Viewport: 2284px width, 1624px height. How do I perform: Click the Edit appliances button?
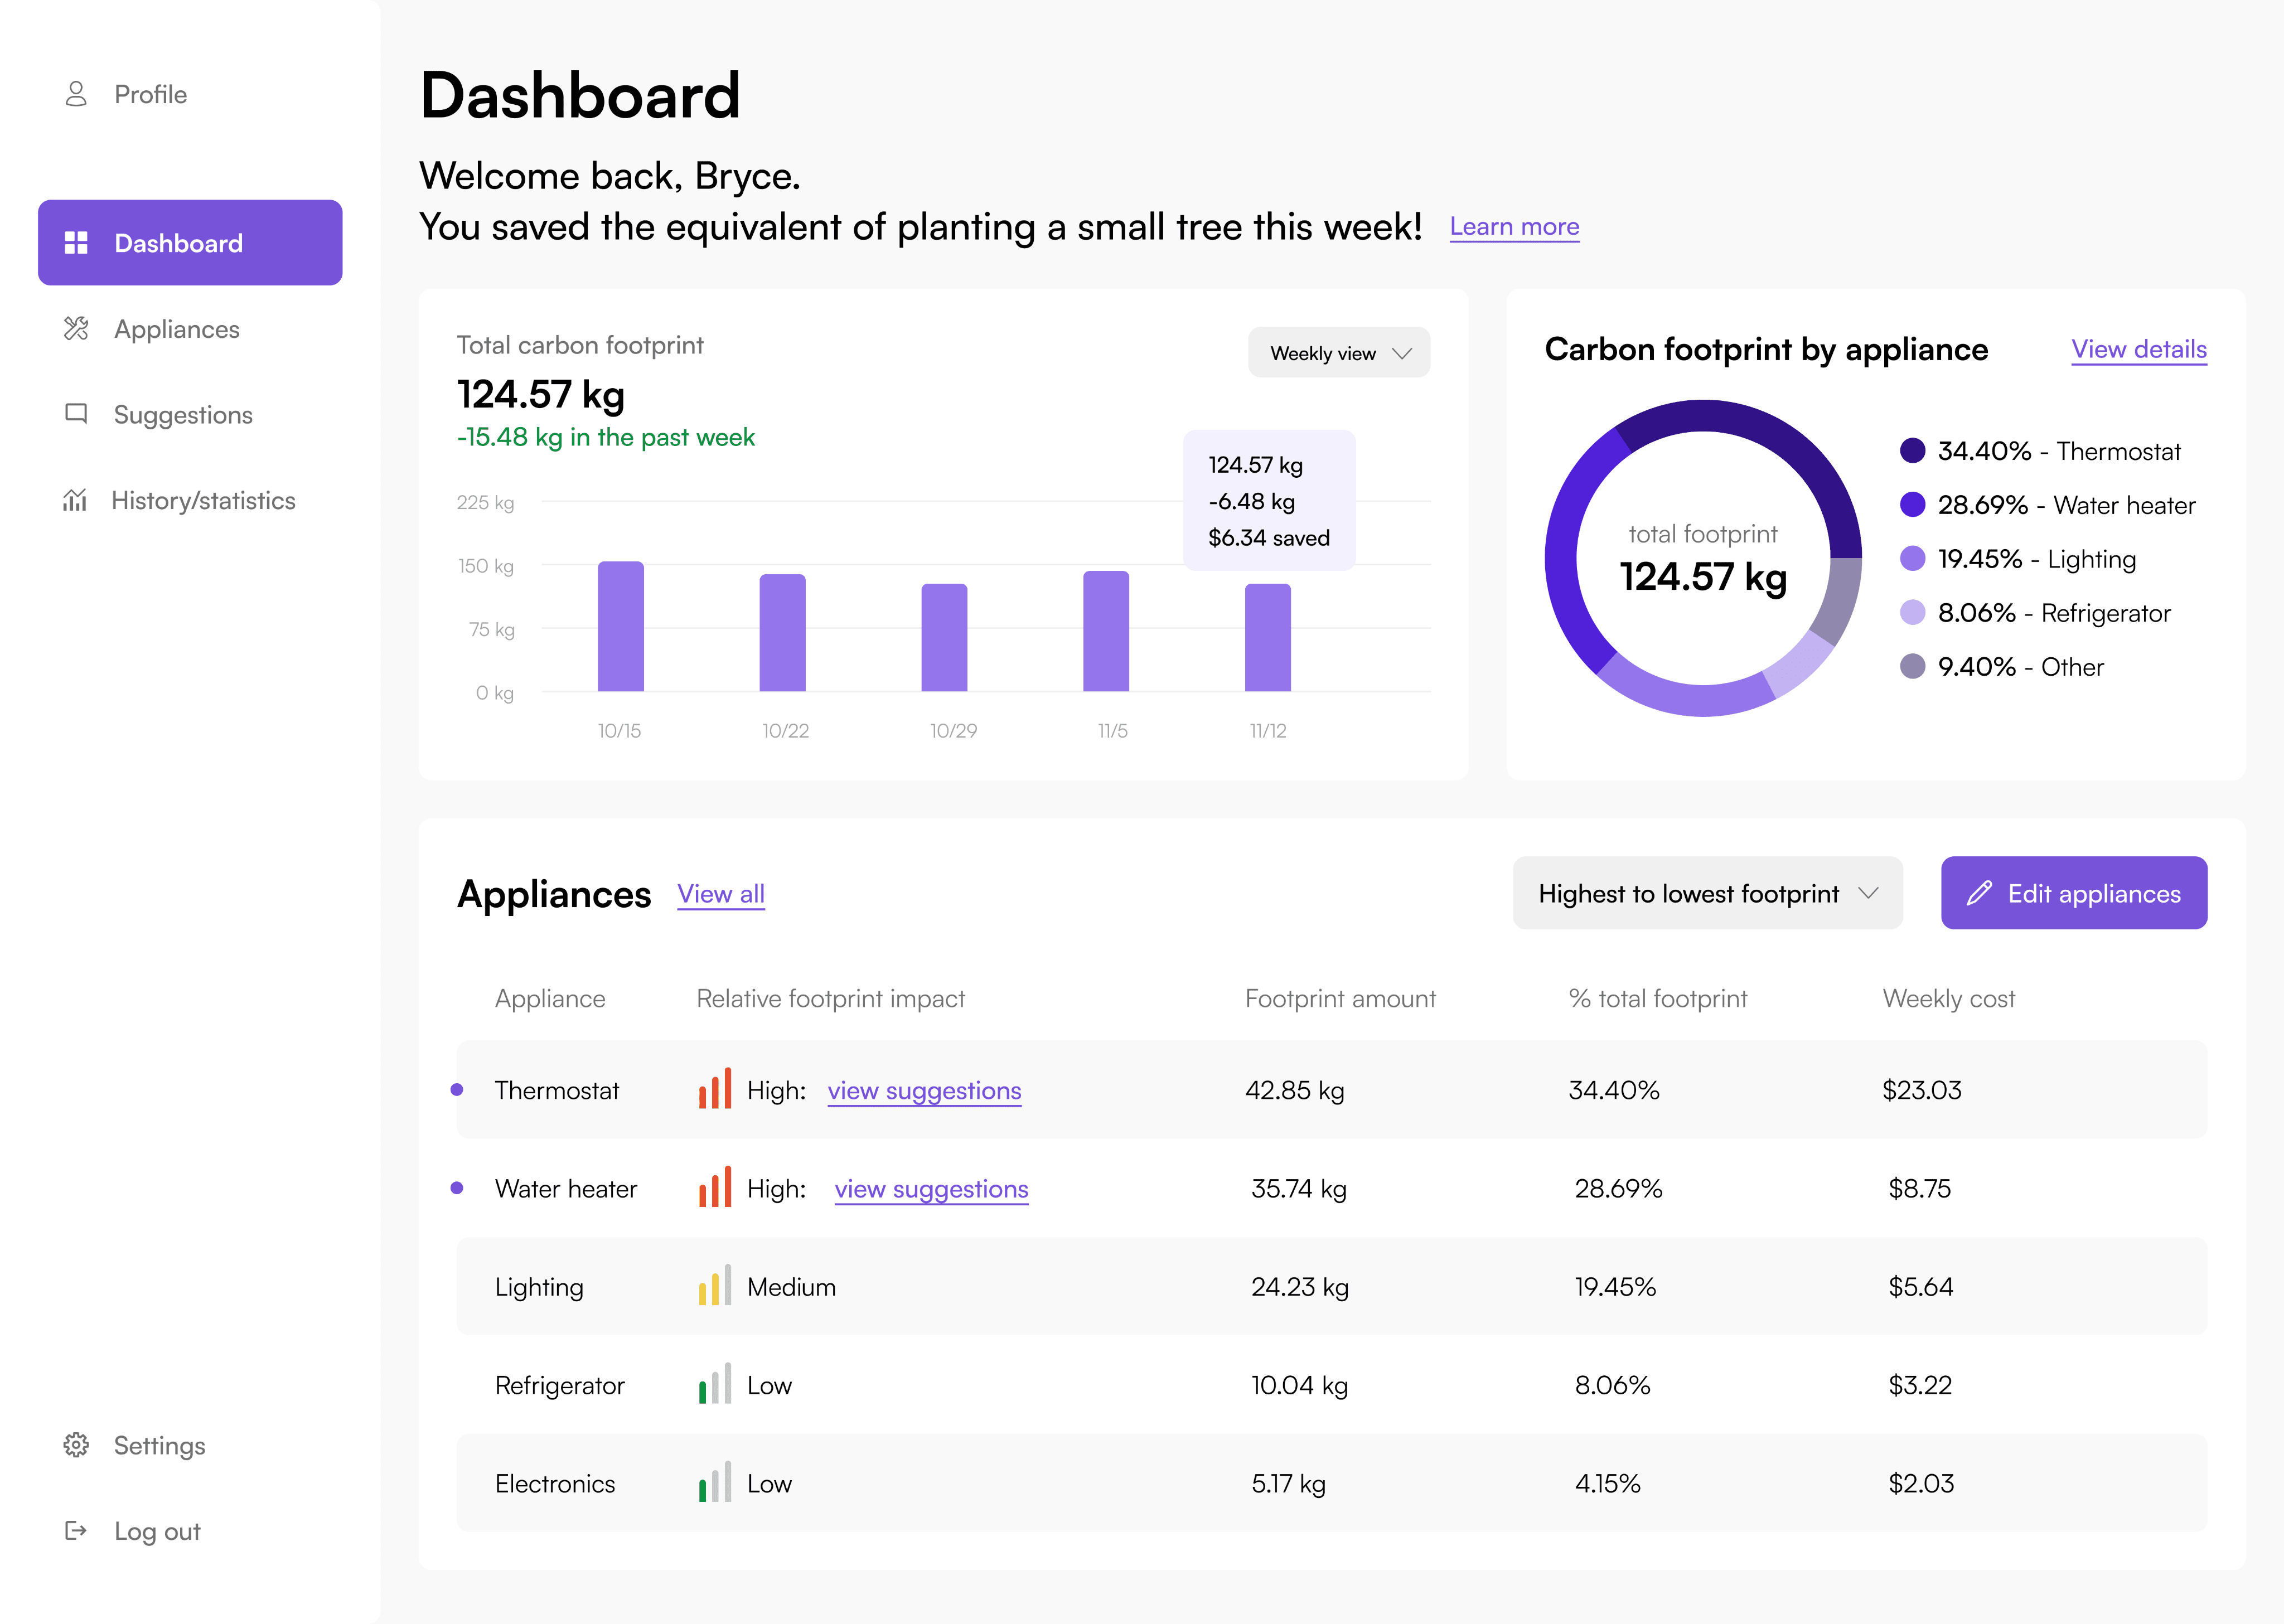click(x=2073, y=893)
